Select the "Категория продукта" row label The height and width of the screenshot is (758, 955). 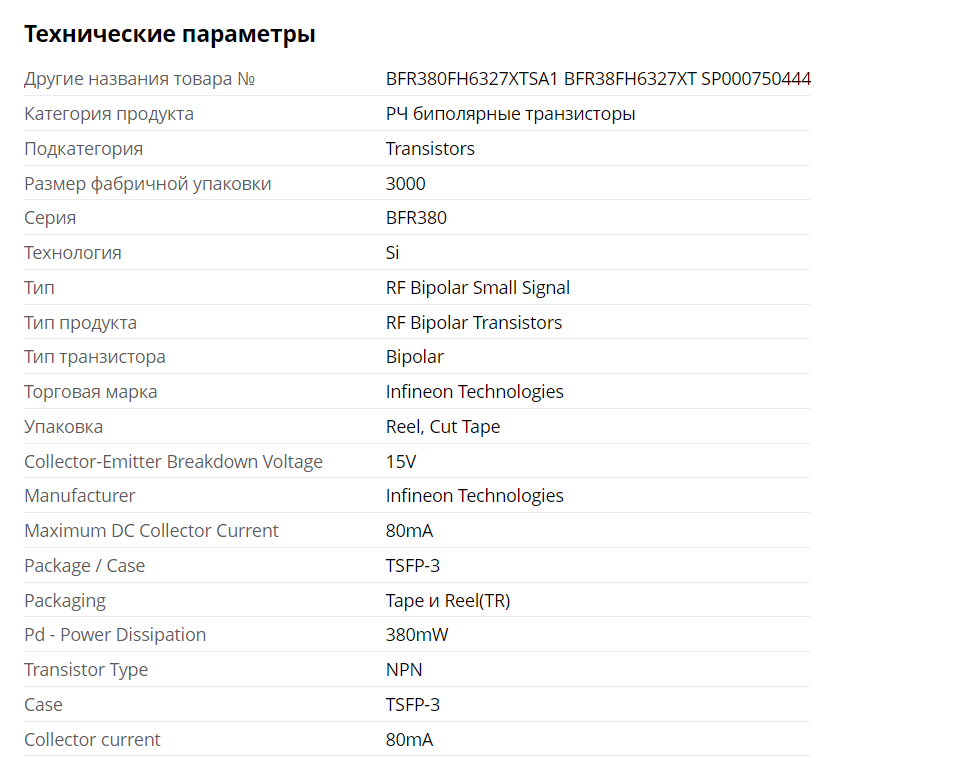pyautogui.click(x=109, y=114)
